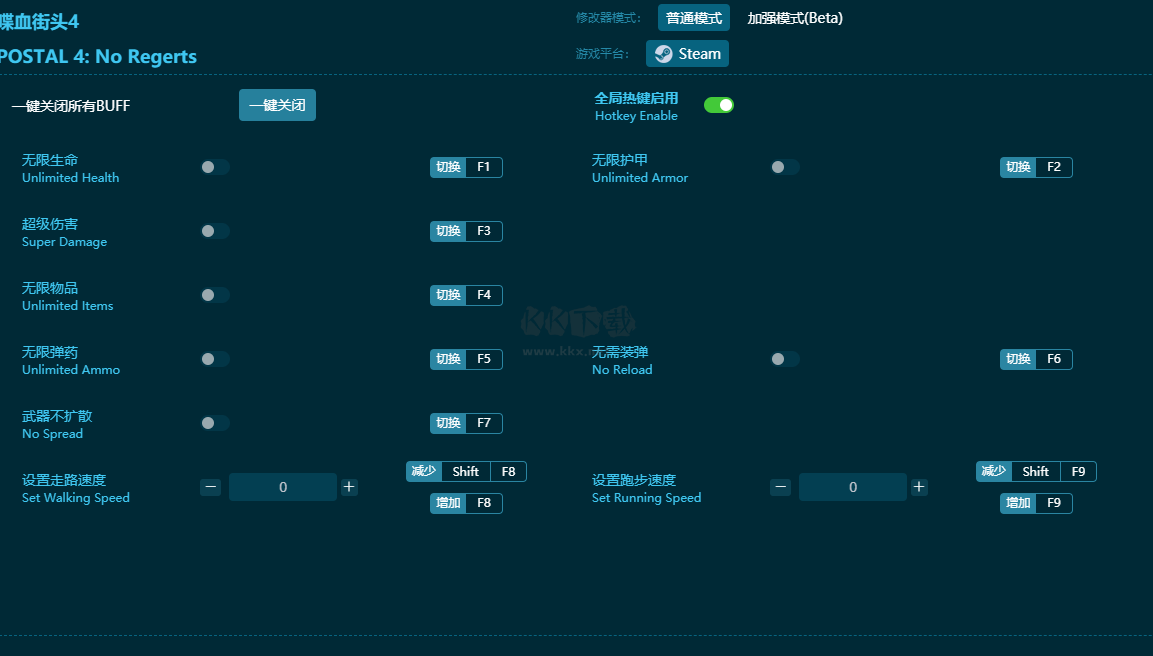Screen dimensions: 1153x656
Task: Decrease walking speed with the minus button
Action: click(x=210, y=487)
